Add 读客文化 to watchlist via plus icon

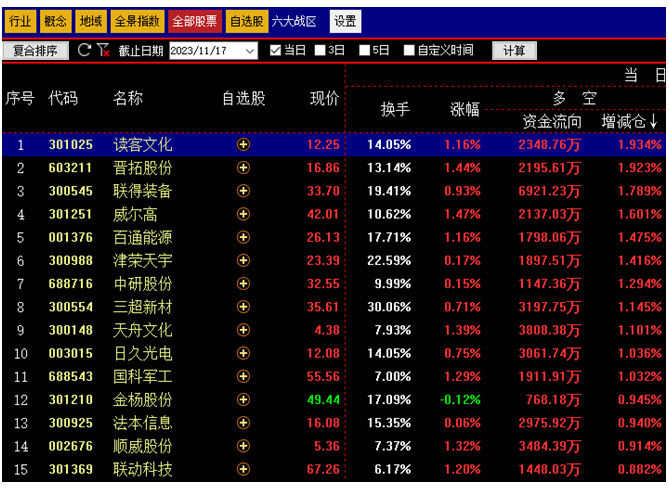tap(243, 145)
